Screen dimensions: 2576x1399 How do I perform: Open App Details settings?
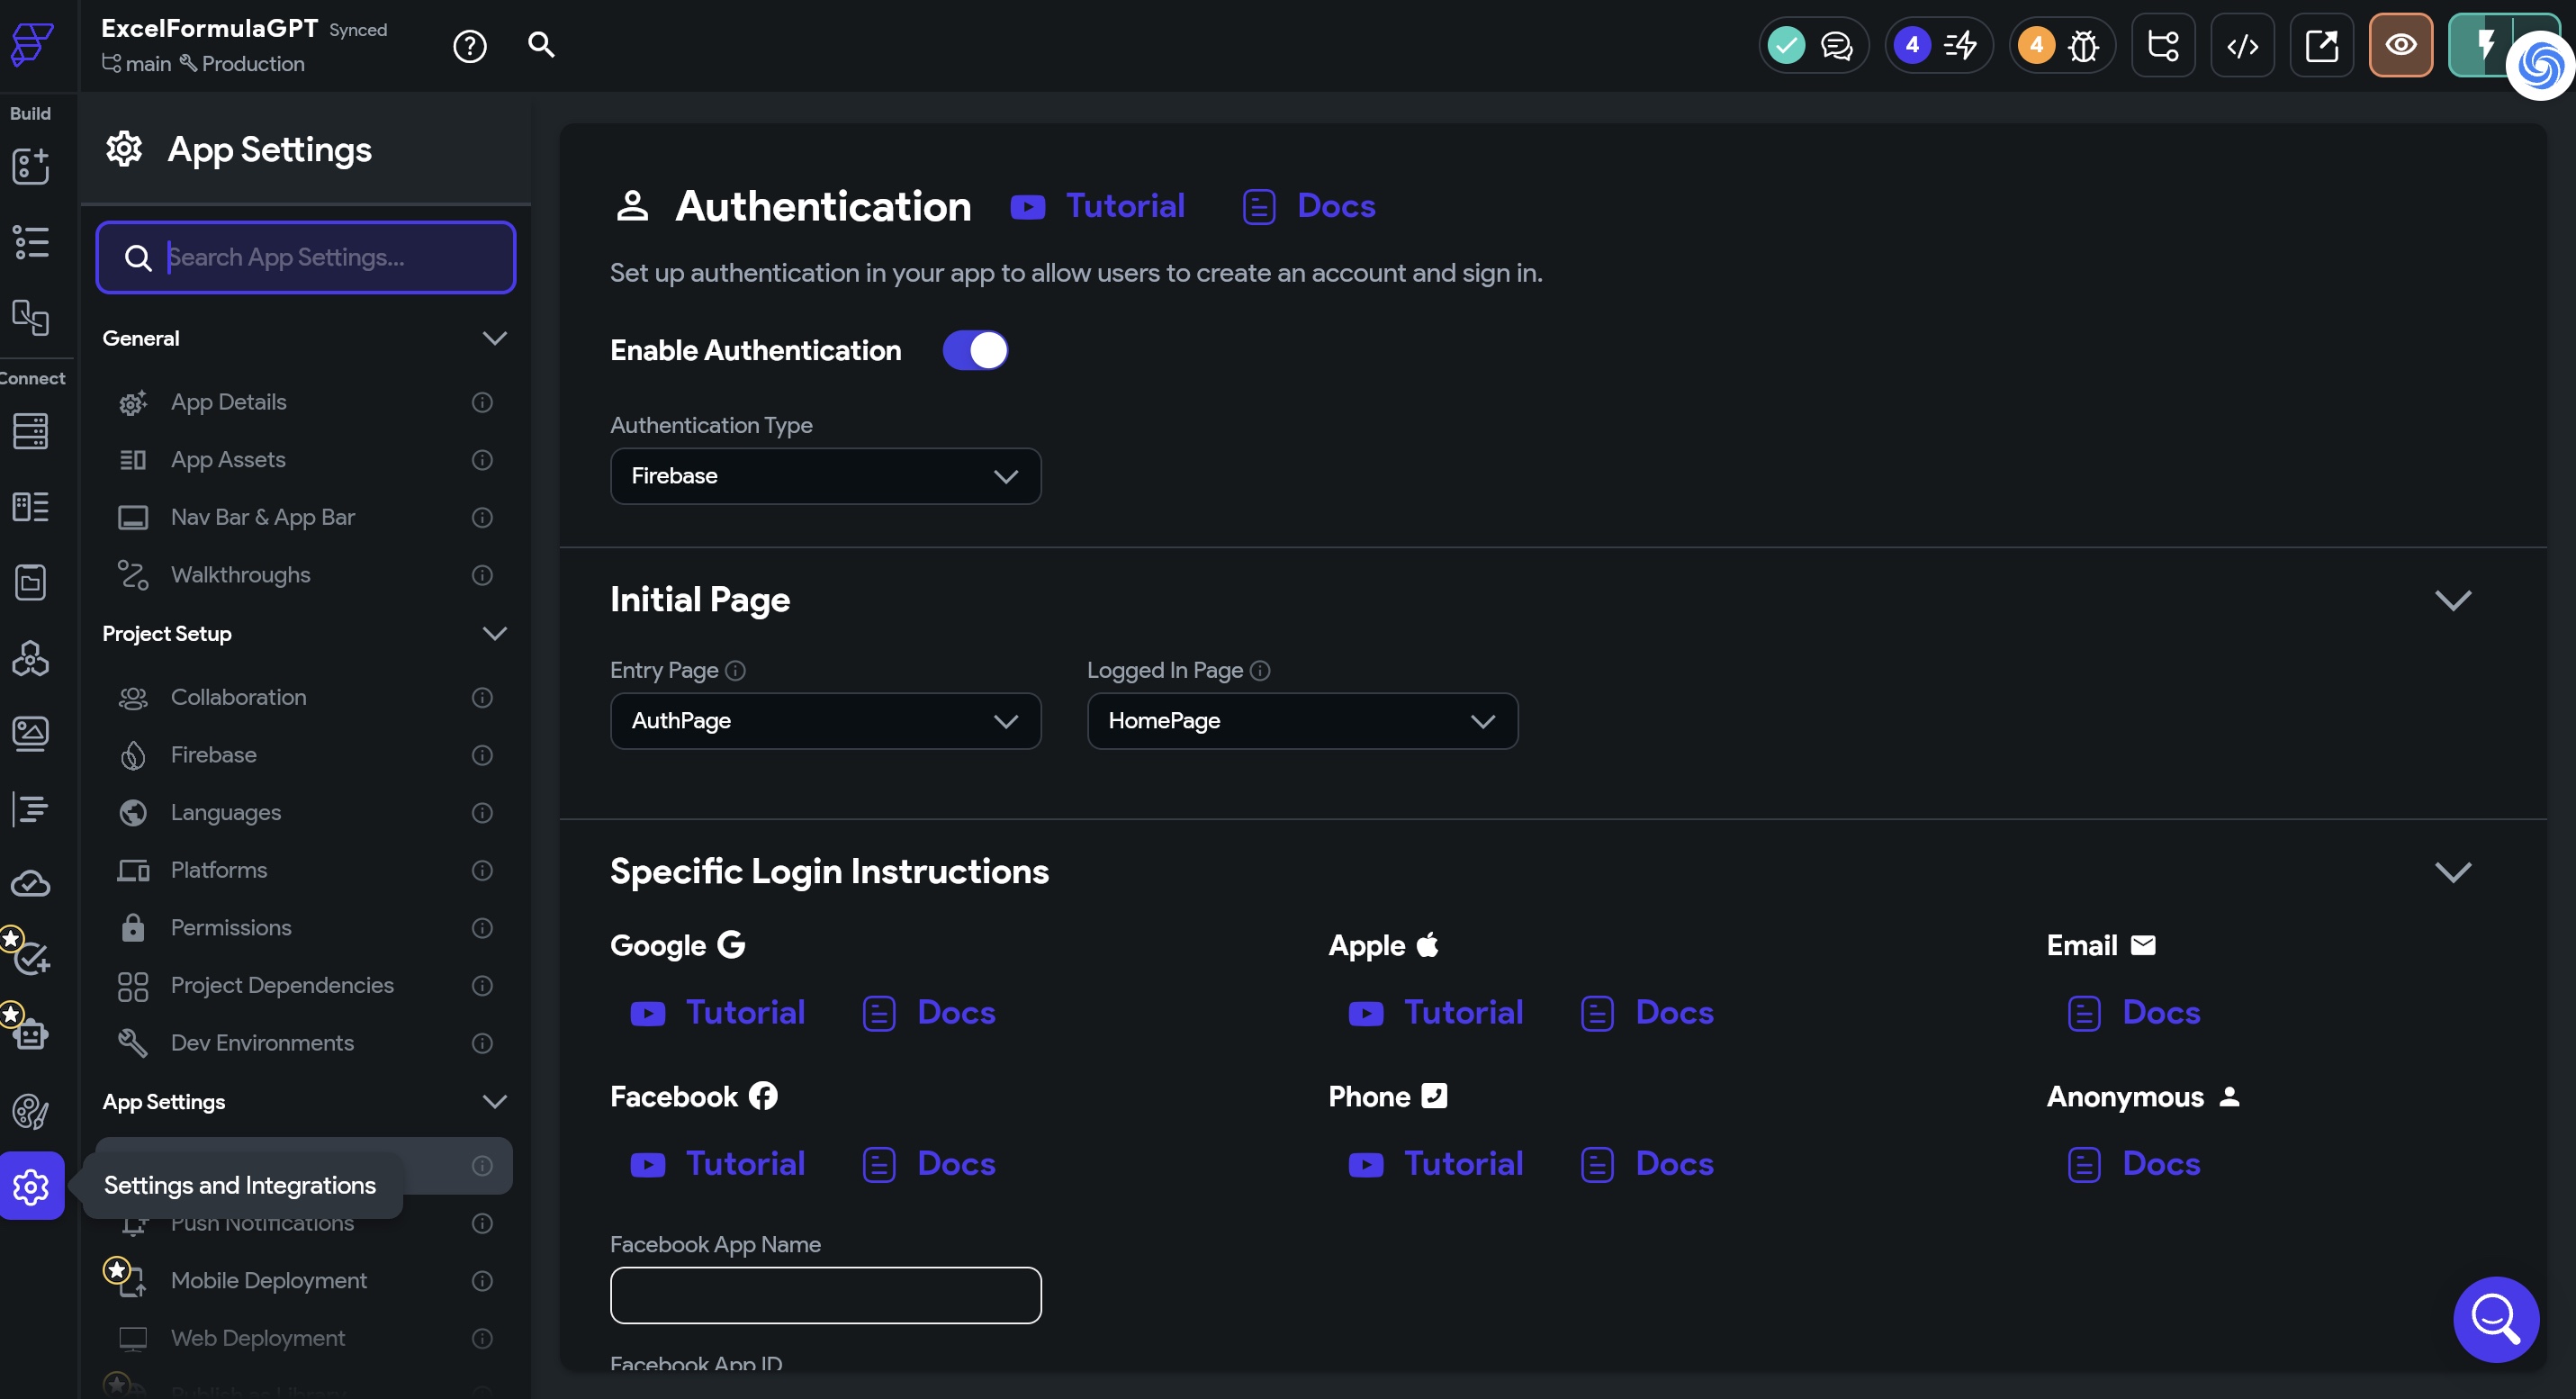coord(305,402)
